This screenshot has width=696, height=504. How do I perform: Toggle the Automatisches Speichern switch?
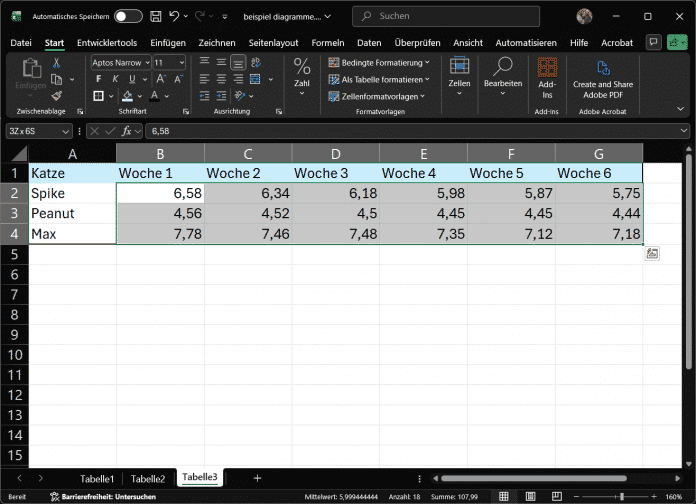(128, 16)
